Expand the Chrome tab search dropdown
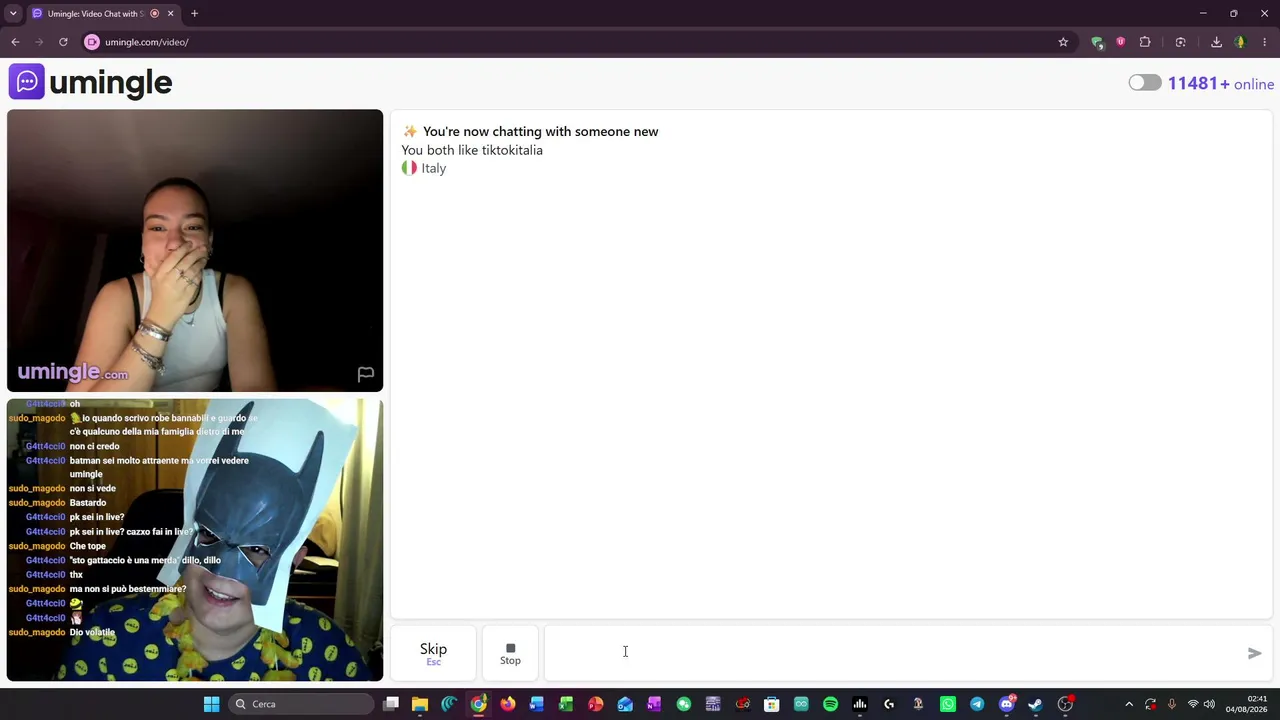This screenshot has height=720, width=1280. click(13, 14)
